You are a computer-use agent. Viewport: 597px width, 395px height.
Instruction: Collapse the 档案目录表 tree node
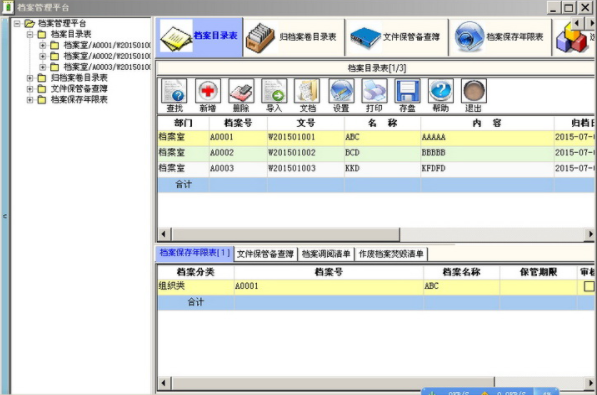[x=30, y=34]
